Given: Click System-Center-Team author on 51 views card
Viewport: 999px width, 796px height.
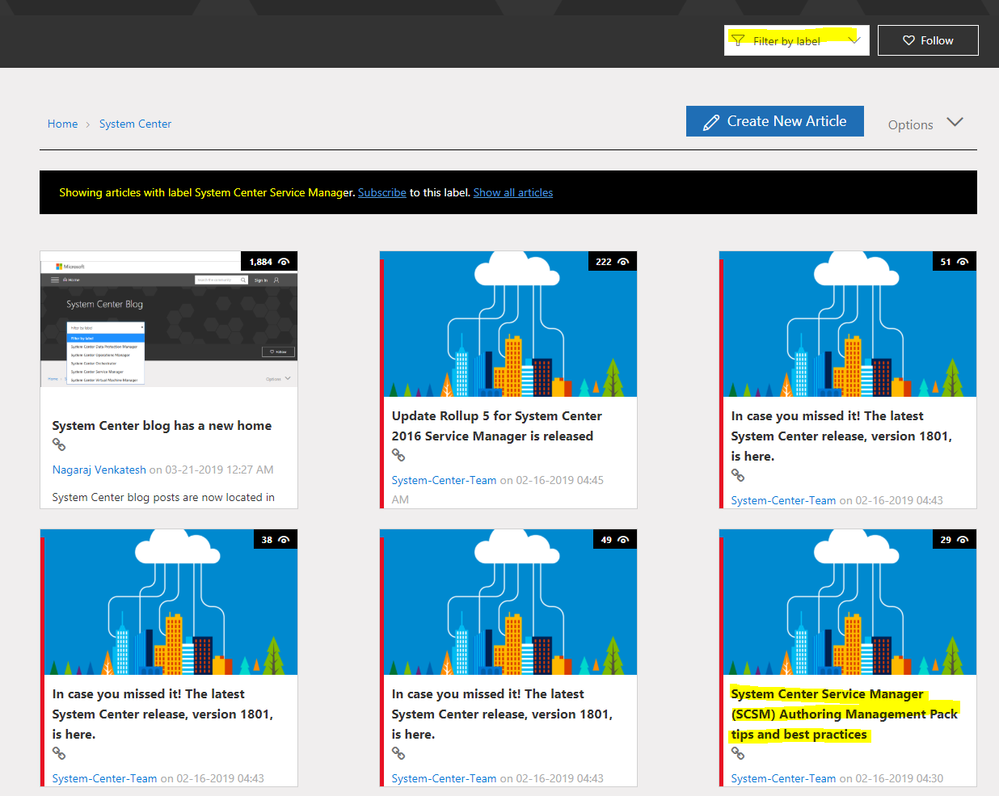Looking at the screenshot, I should click(783, 500).
